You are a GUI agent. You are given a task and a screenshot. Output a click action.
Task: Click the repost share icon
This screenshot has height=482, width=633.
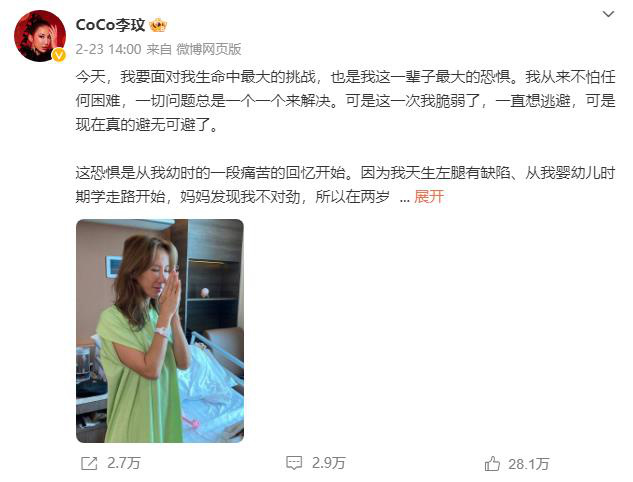tap(89, 463)
